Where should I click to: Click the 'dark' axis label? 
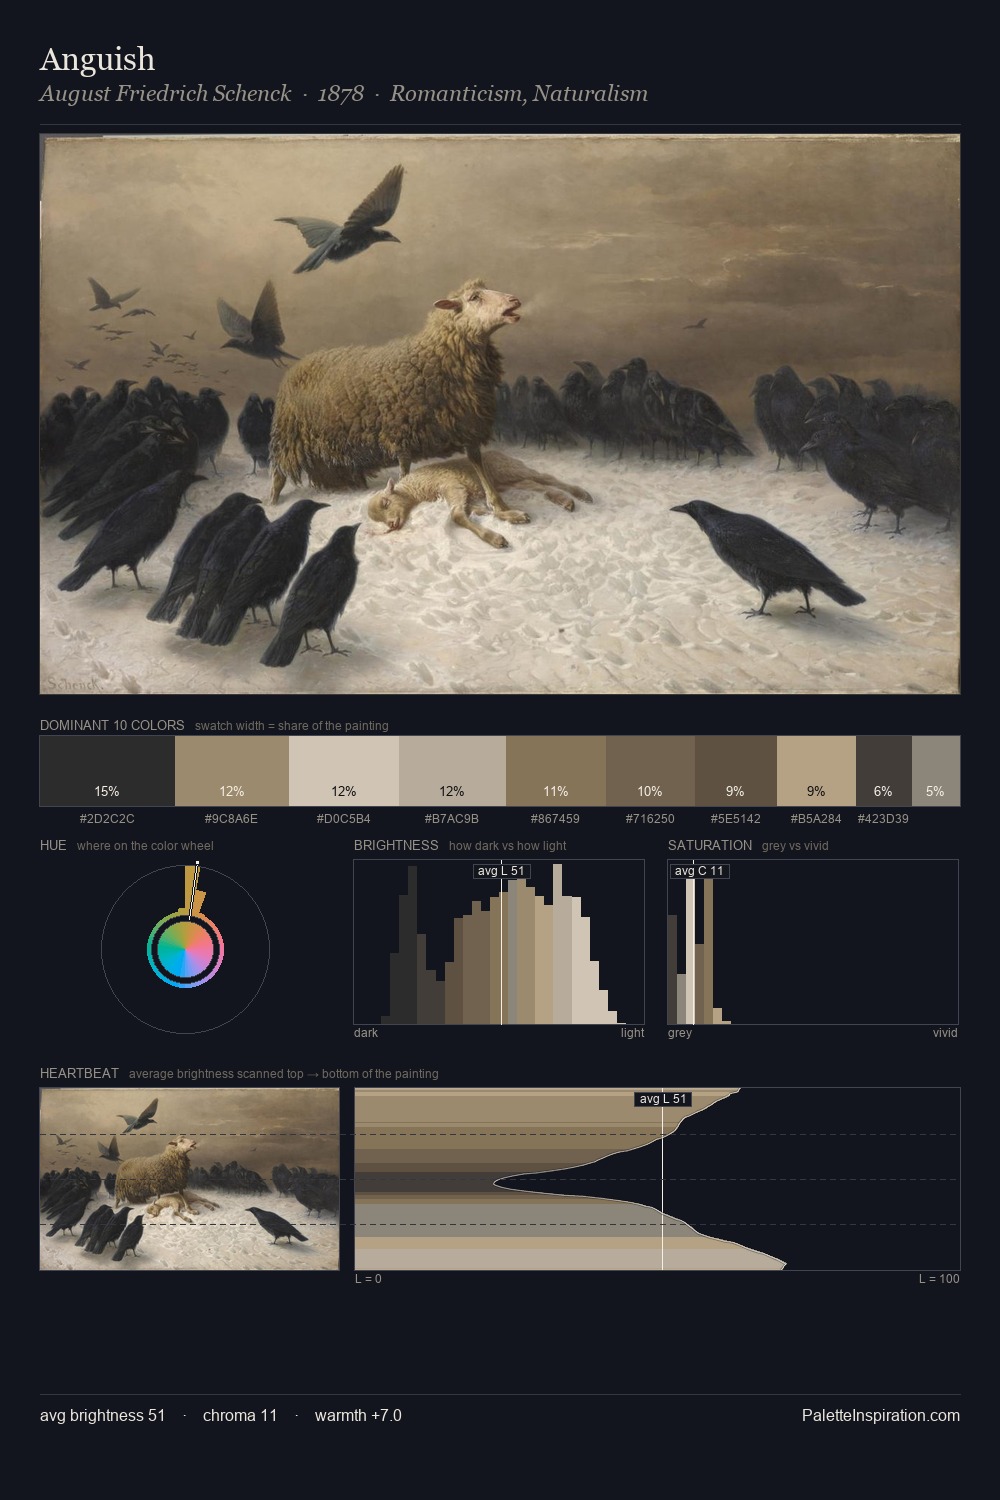pos(366,1033)
